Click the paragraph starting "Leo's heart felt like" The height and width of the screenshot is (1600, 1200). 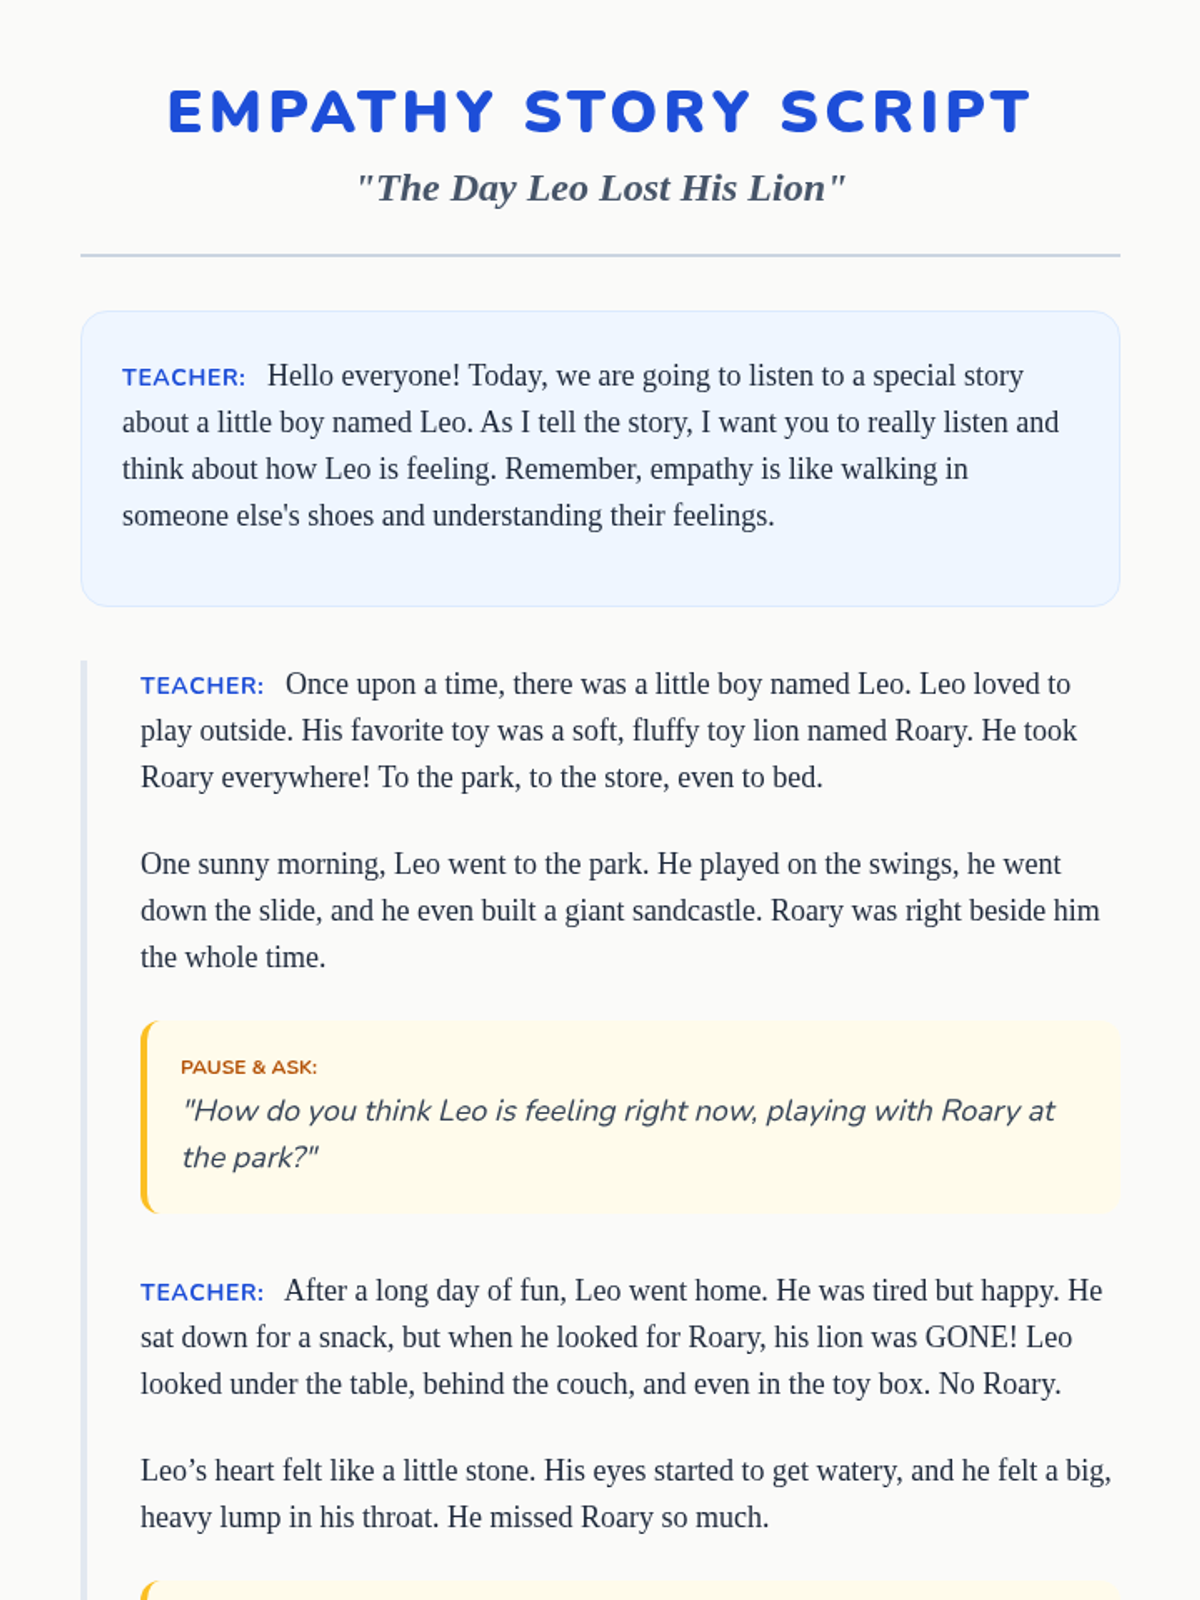626,1494
